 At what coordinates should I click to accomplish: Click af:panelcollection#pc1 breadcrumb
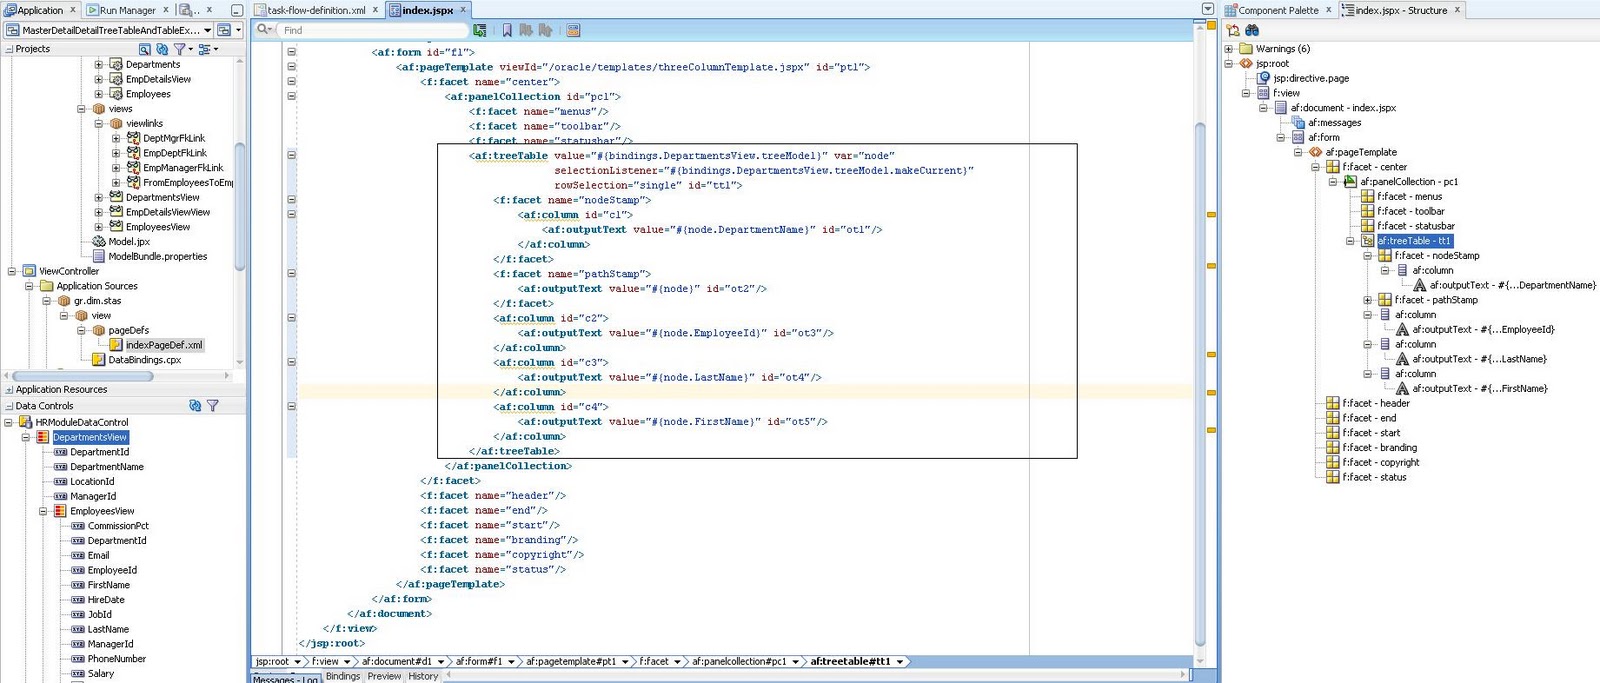coord(739,661)
